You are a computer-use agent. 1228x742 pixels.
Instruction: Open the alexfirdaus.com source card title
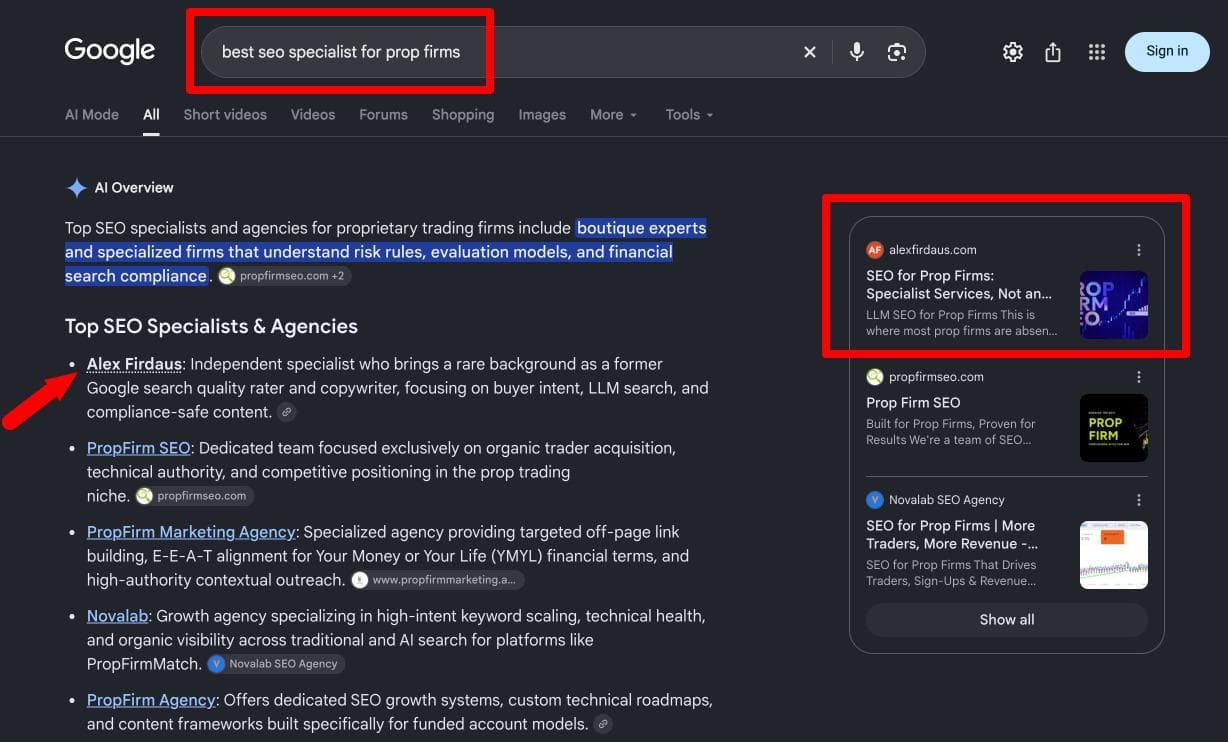tap(959, 285)
